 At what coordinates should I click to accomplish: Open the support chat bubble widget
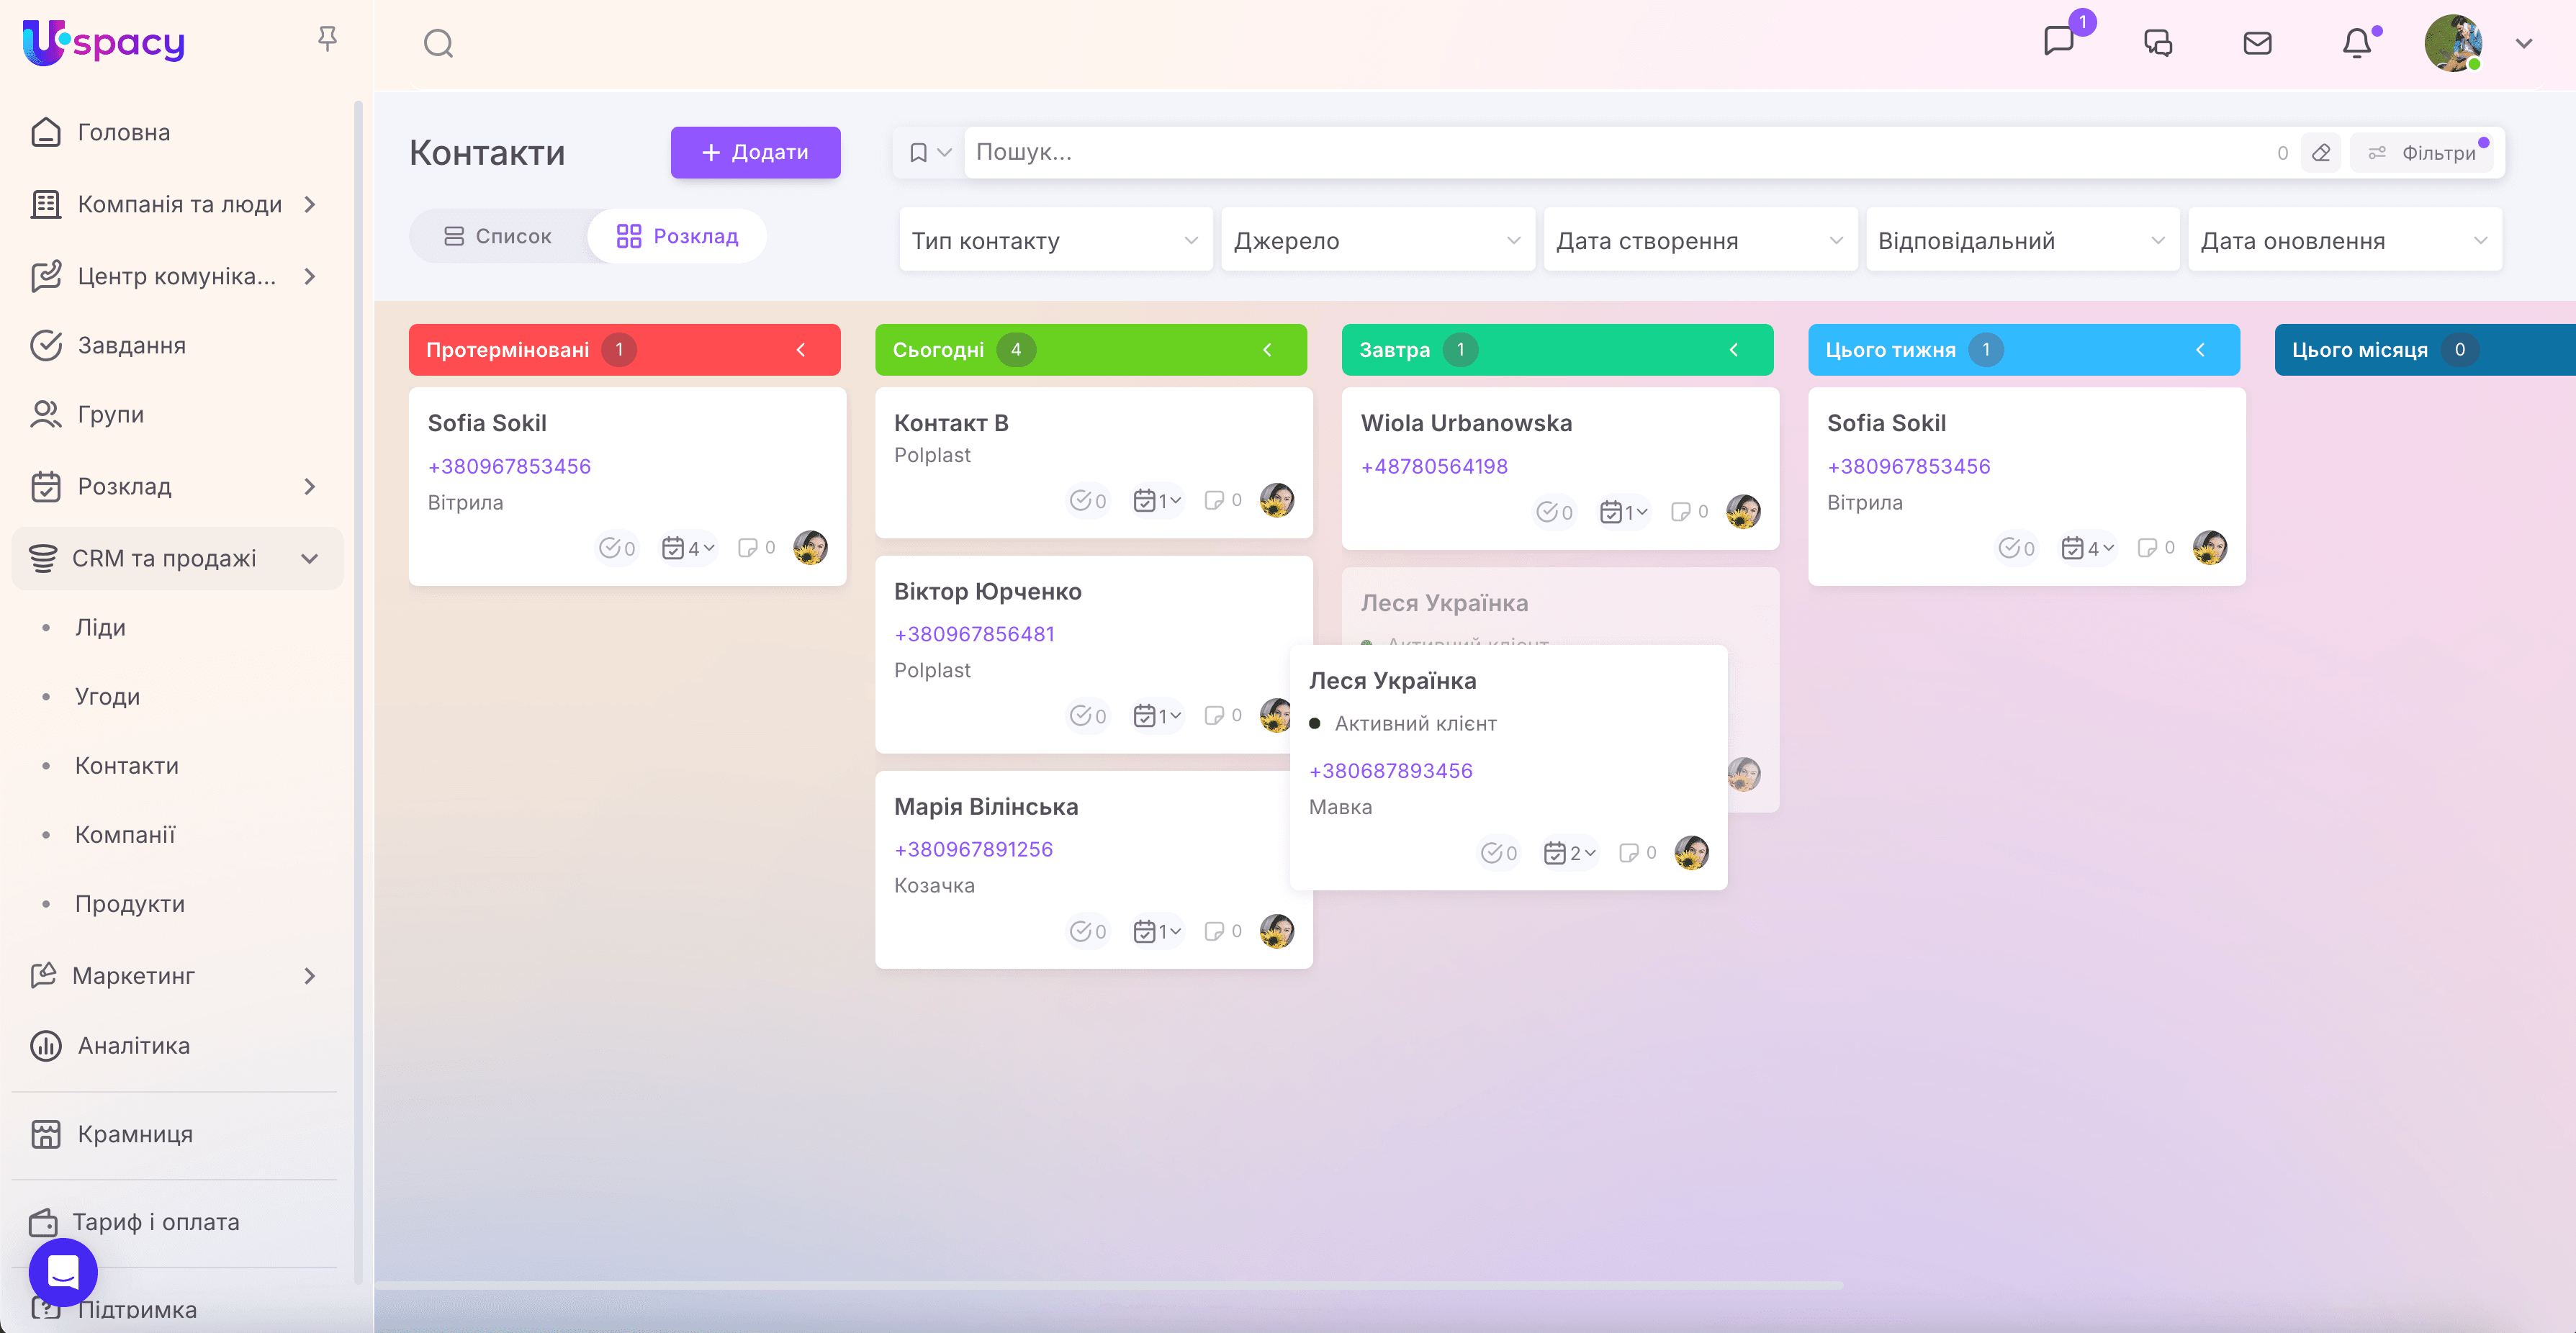click(63, 1272)
